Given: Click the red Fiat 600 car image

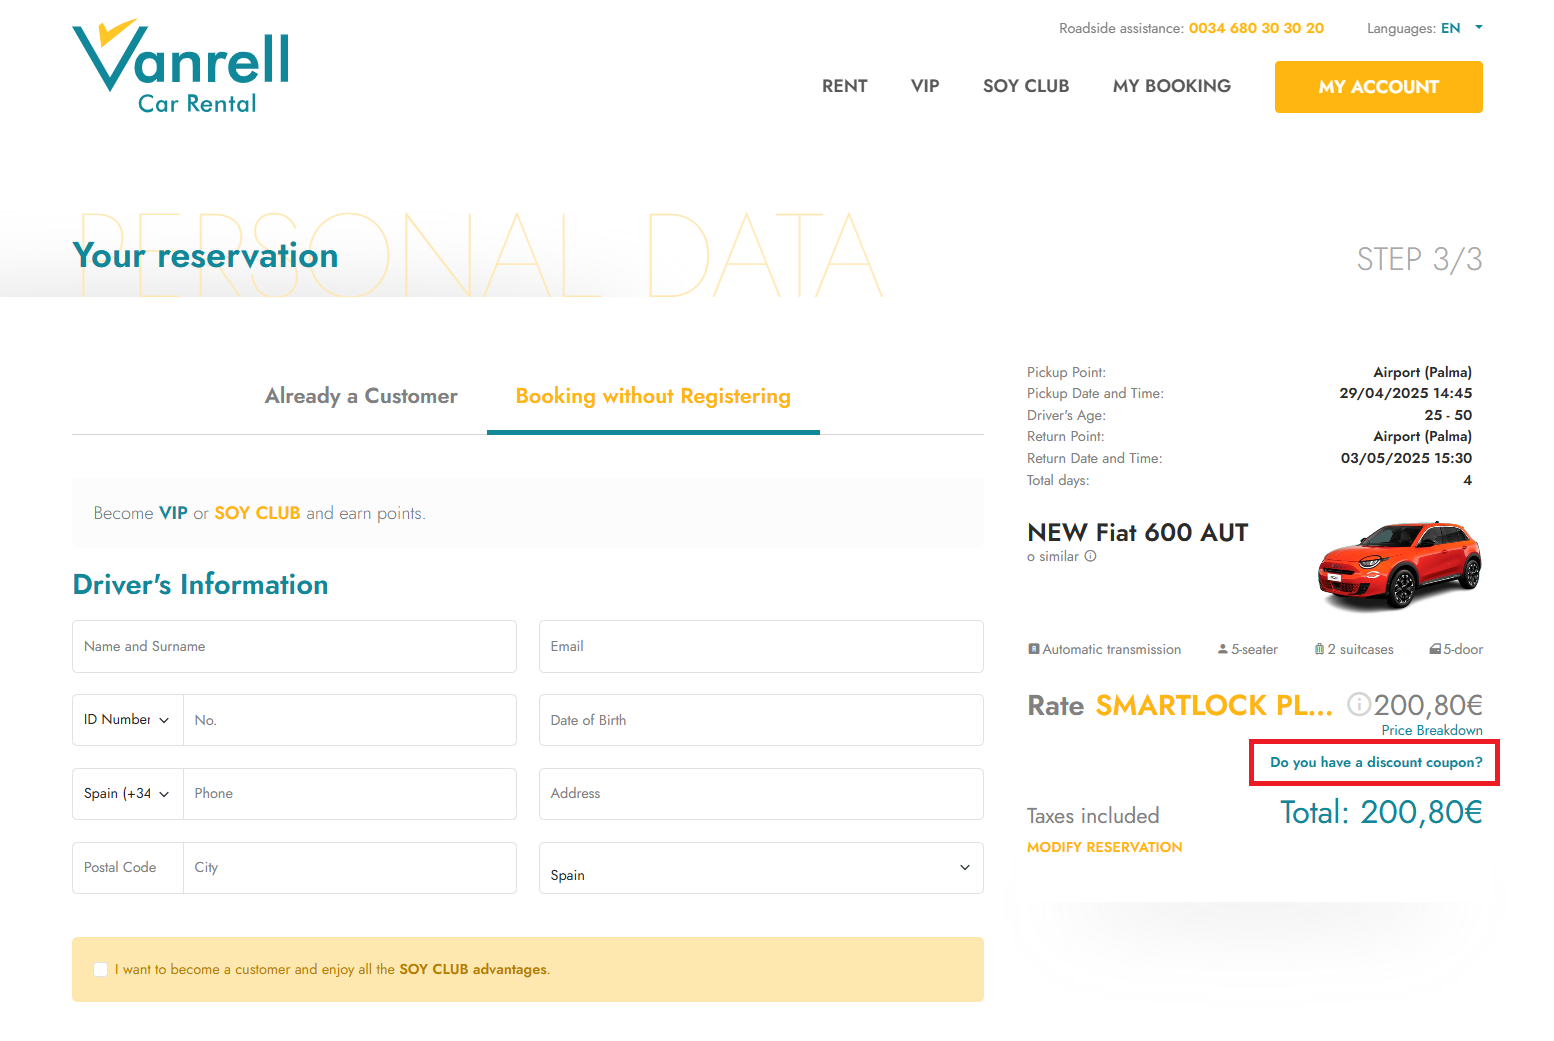Looking at the screenshot, I should tap(1399, 566).
